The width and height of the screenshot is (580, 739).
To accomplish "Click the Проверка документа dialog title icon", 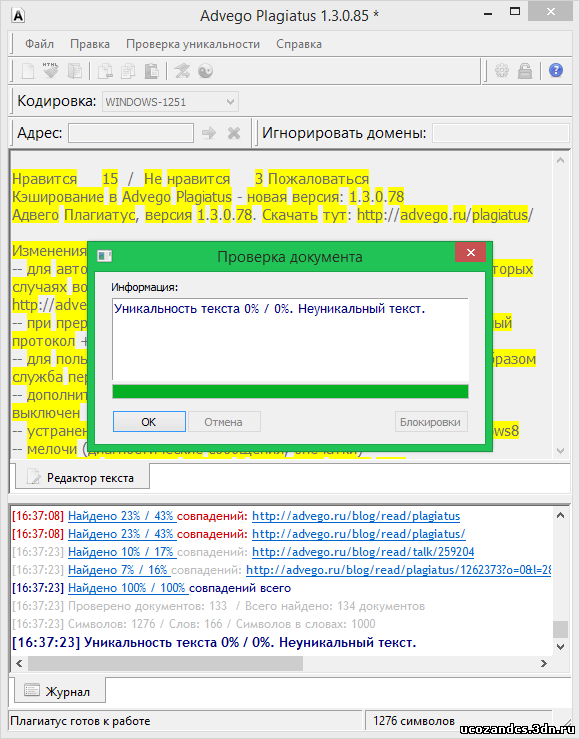I will [x=104, y=256].
